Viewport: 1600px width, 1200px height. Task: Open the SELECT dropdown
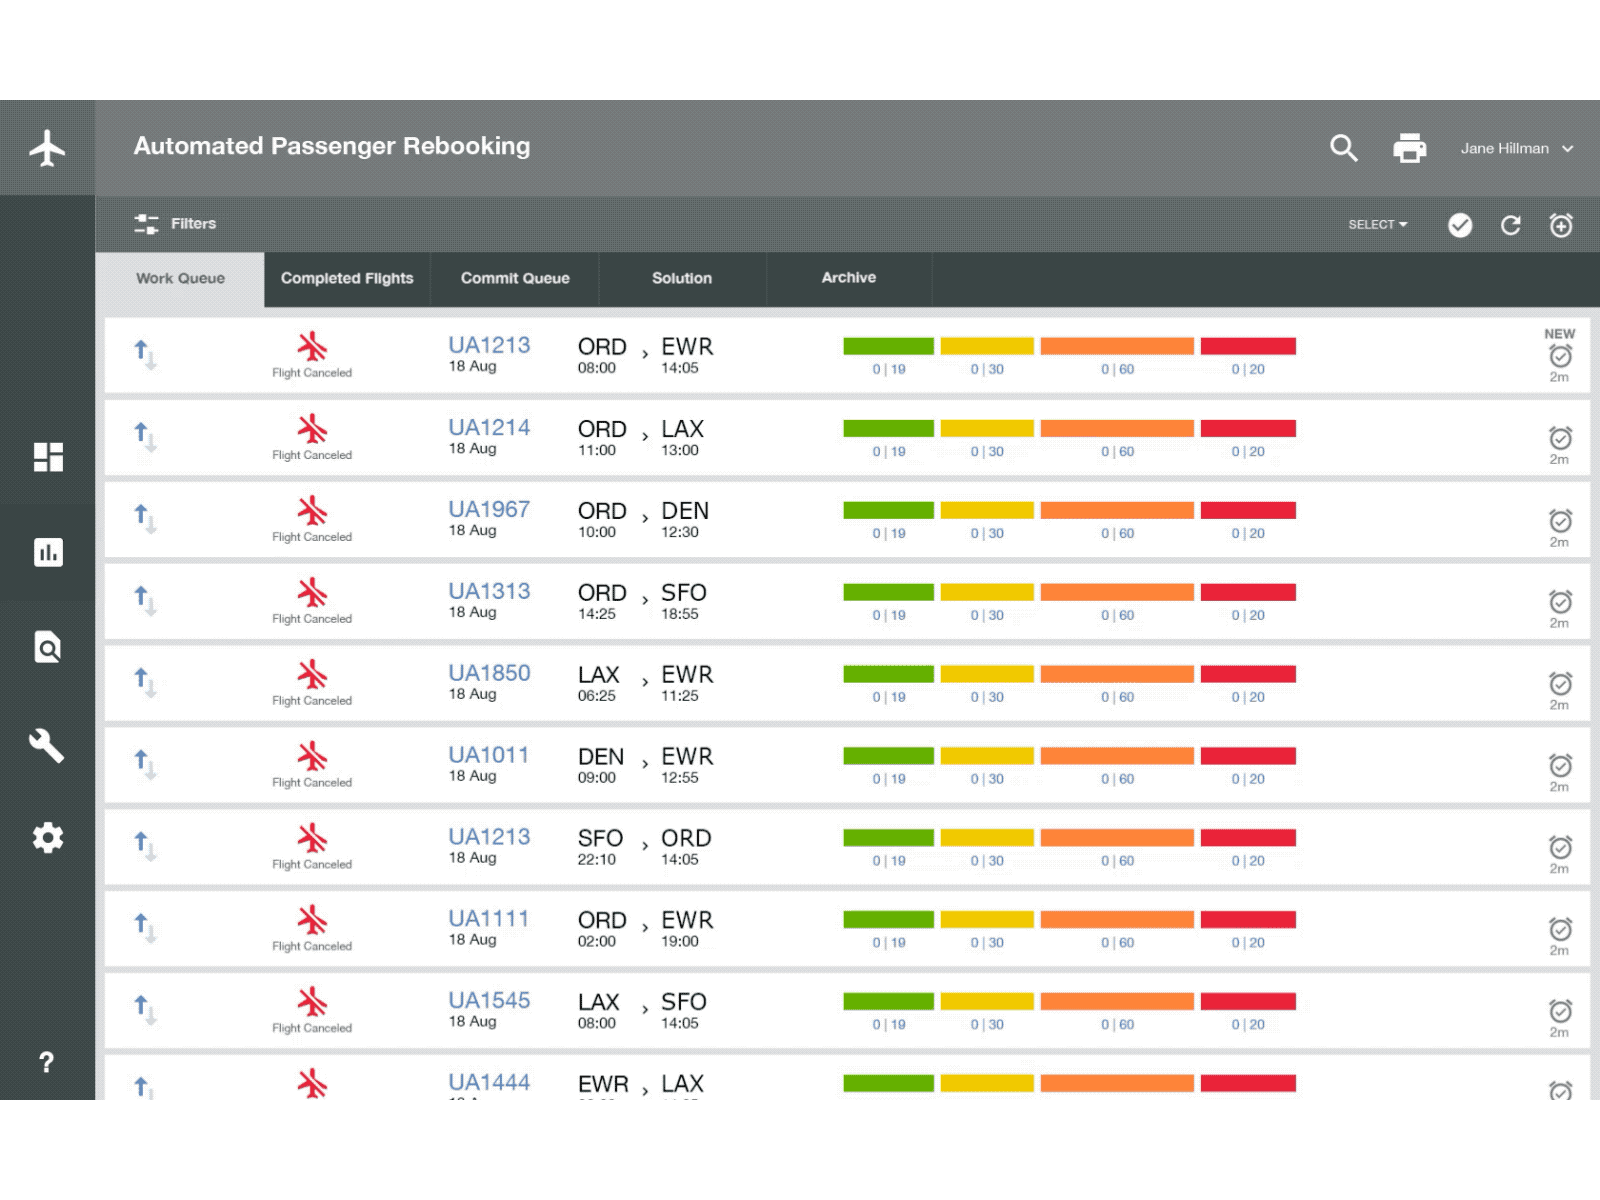point(1377,225)
